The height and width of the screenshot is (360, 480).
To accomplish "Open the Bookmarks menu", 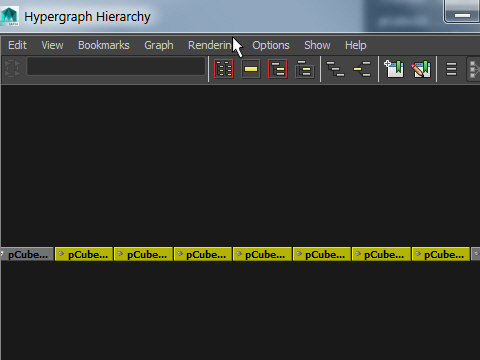I will (104, 45).
